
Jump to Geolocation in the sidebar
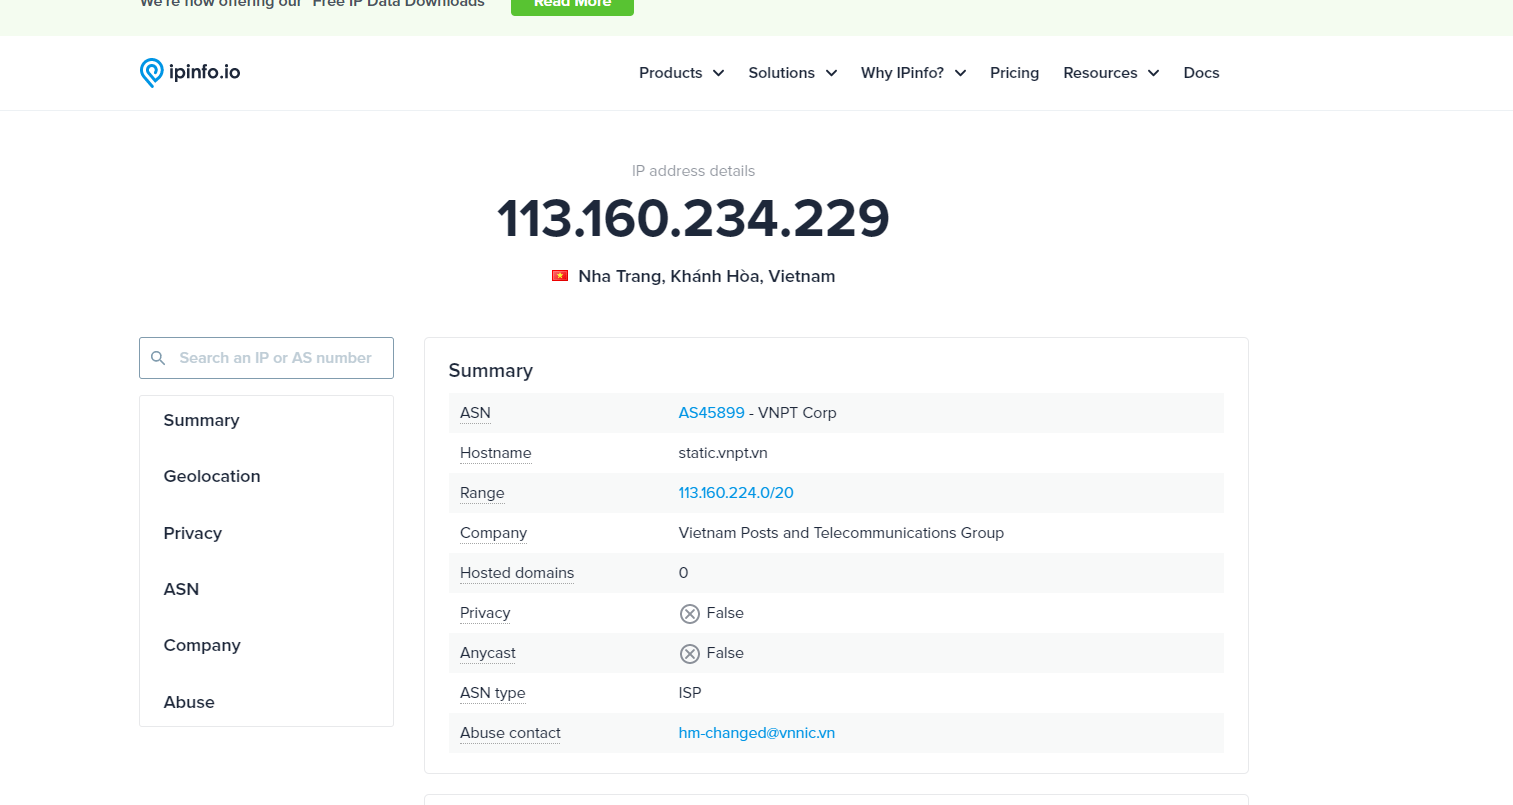[x=212, y=476]
